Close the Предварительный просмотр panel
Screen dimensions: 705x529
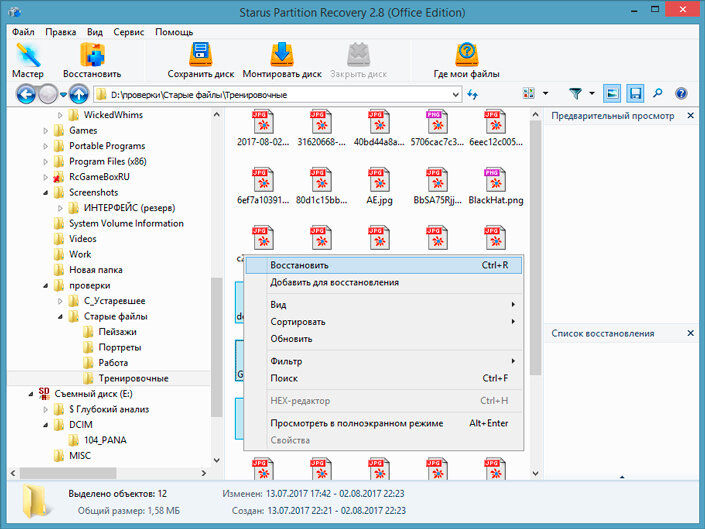click(691, 116)
